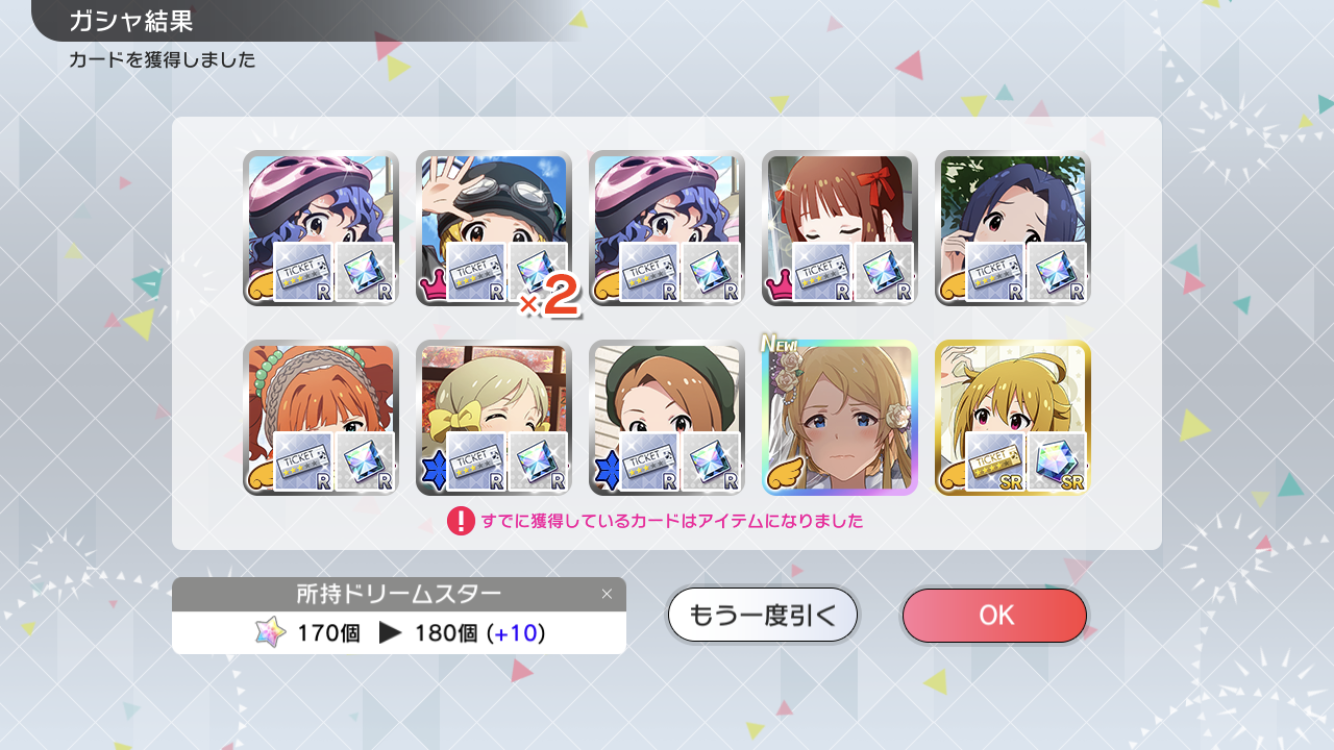Screen dimensions: 1334x750
Task: Select the first pink helmet girl card
Action: (x=321, y=228)
